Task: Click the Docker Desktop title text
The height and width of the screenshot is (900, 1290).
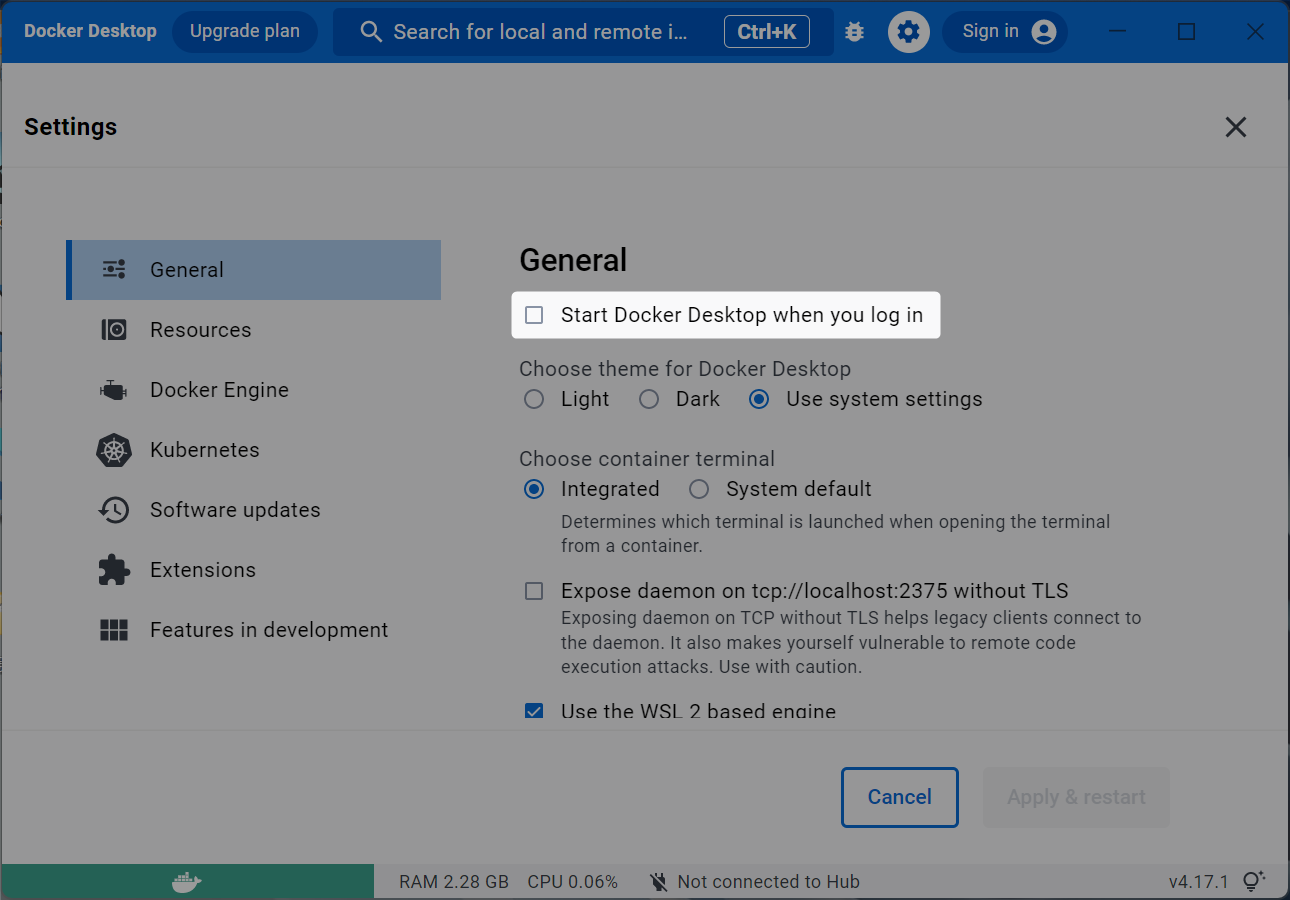Action: [90, 31]
